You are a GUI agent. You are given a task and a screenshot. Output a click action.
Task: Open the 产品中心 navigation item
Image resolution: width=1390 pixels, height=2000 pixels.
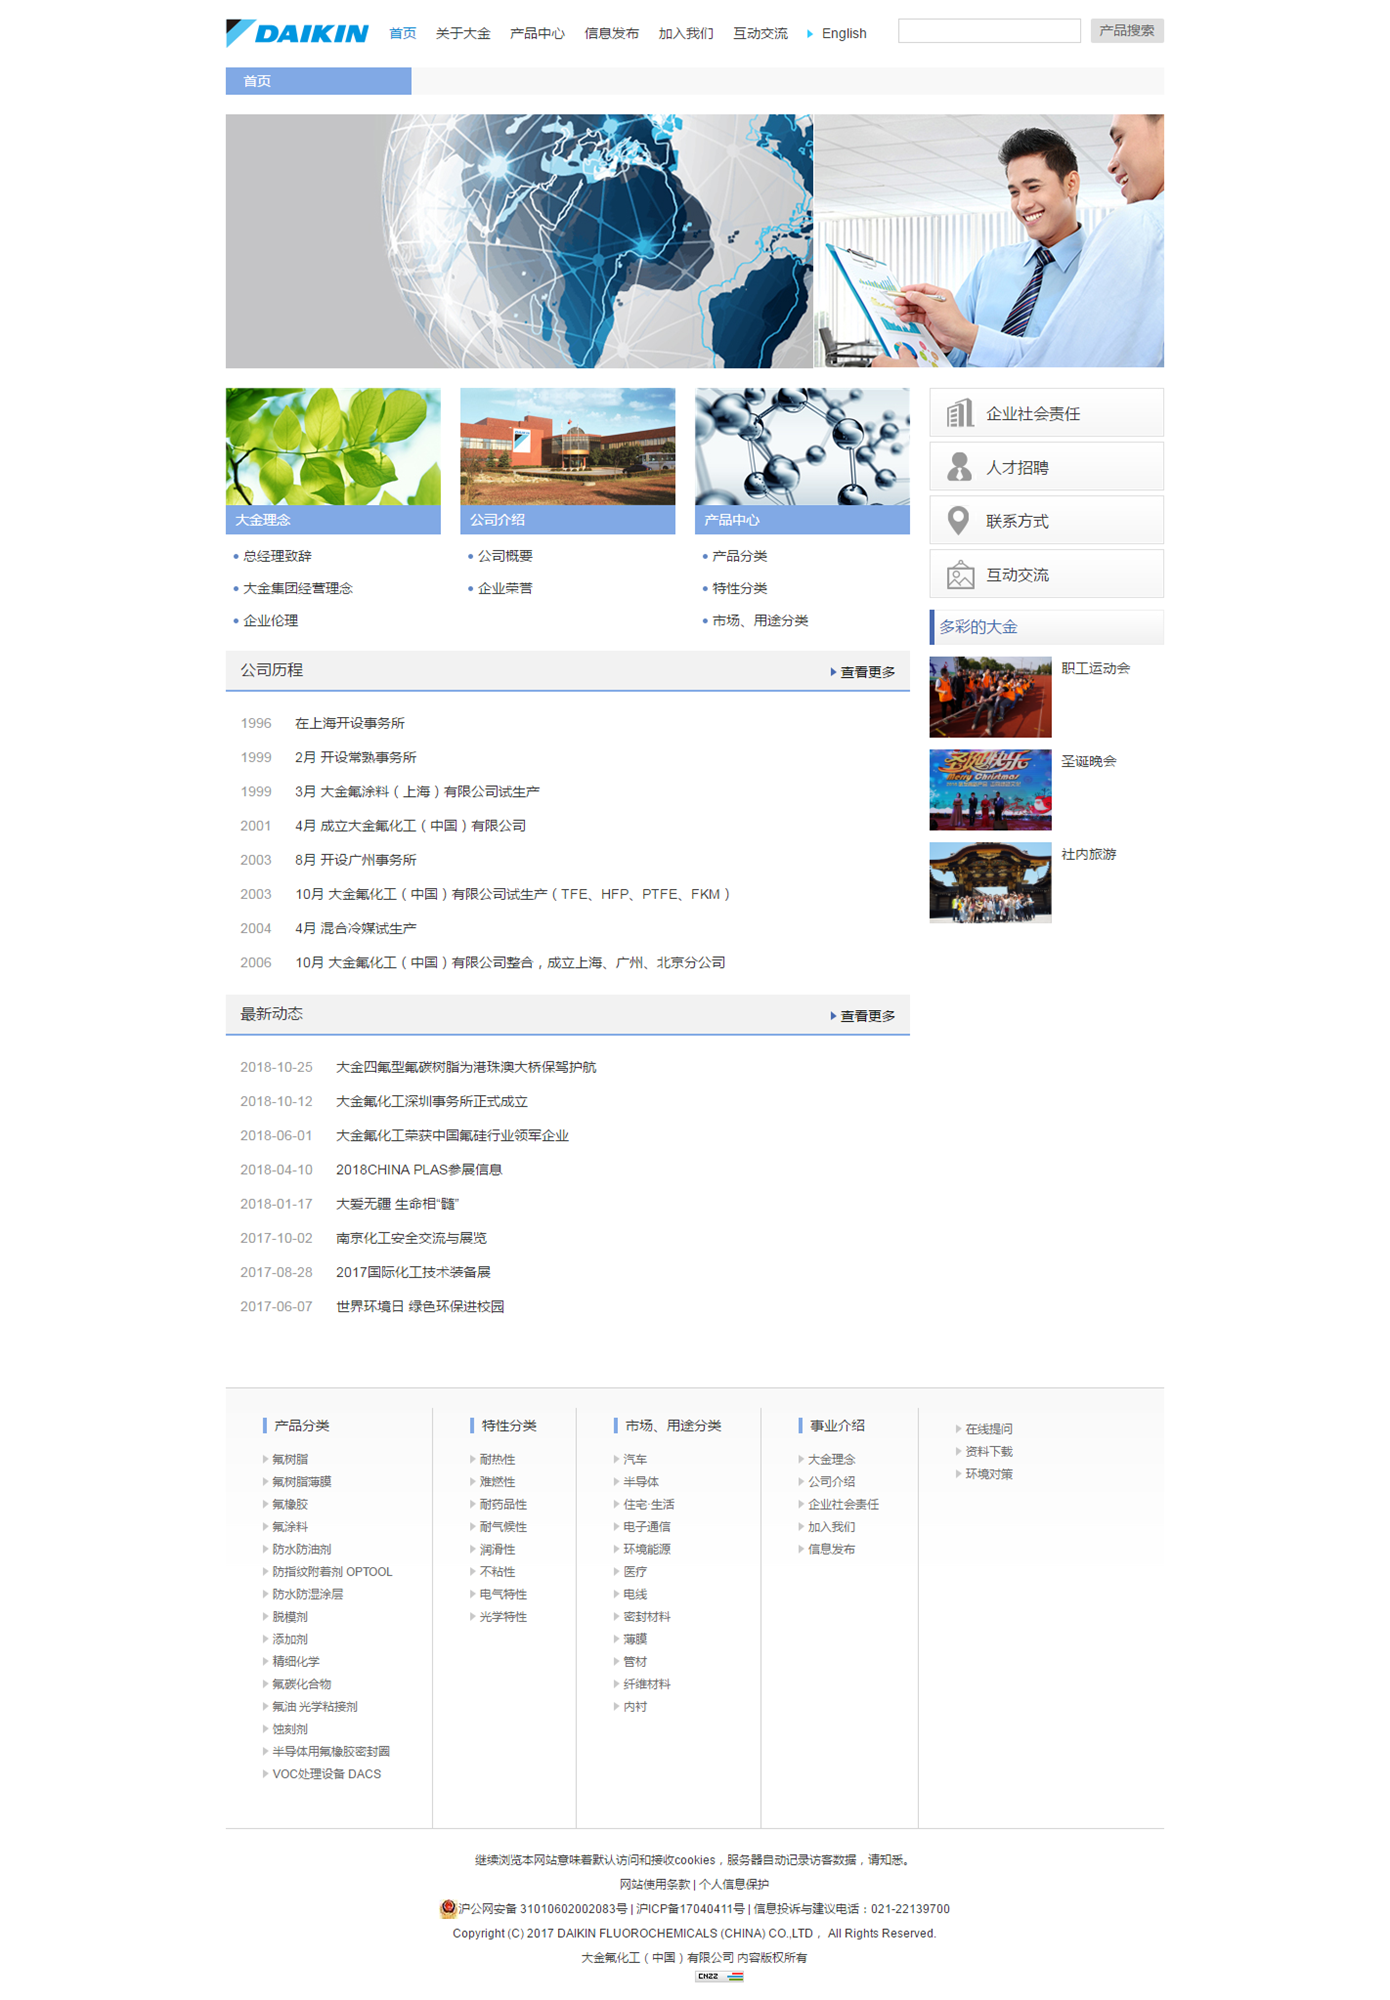click(x=537, y=34)
